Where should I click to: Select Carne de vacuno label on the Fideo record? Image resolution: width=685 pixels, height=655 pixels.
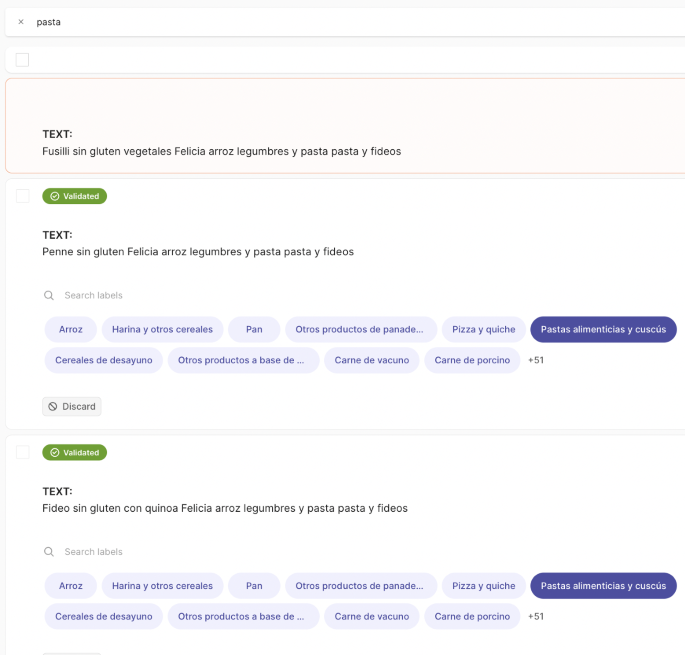(372, 617)
